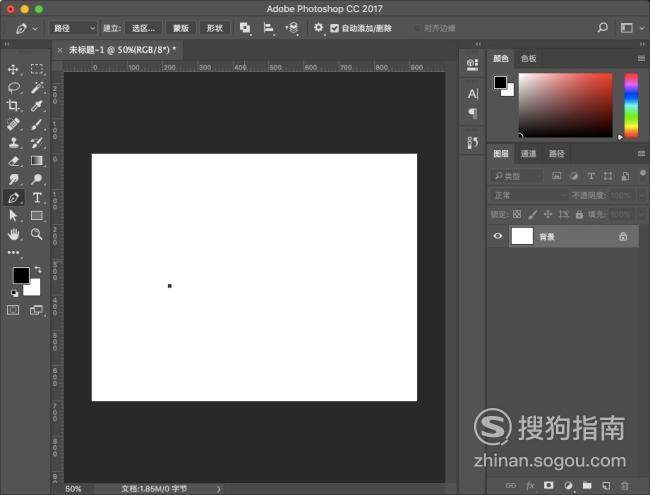This screenshot has height=495, width=650.
Task: Select the Rectangle shape tool
Action: click(x=36, y=216)
